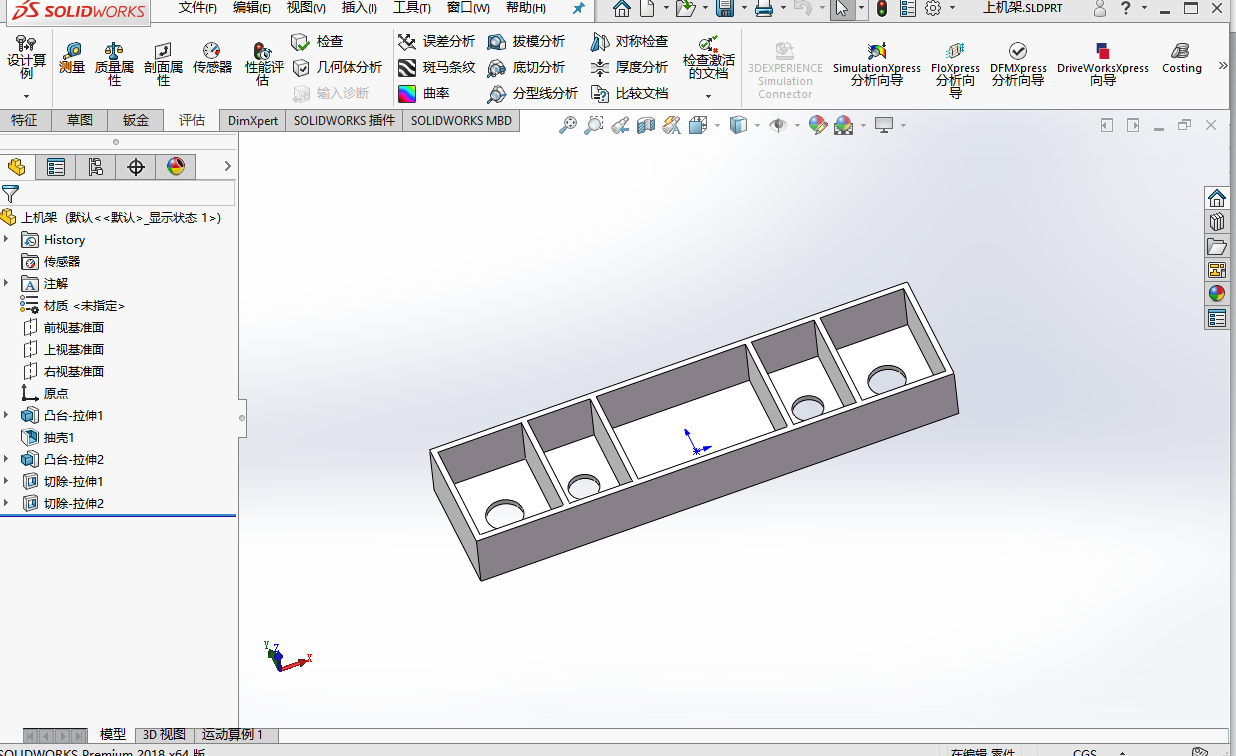Image resolution: width=1236 pixels, height=756 pixels.
Task: Select the 原点 origin item
Action: [x=45, y=393]
